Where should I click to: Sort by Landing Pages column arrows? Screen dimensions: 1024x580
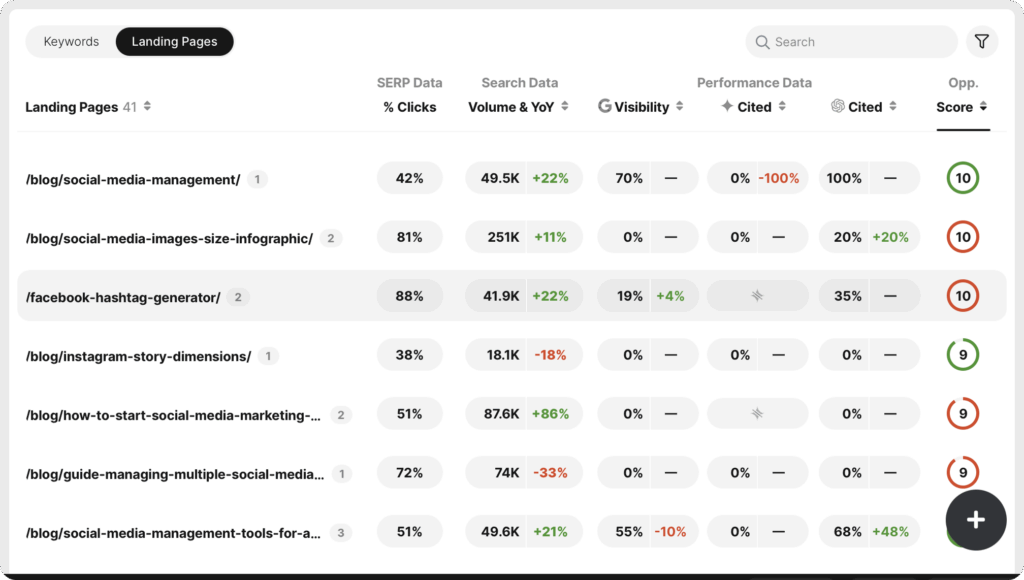point(148,107)
